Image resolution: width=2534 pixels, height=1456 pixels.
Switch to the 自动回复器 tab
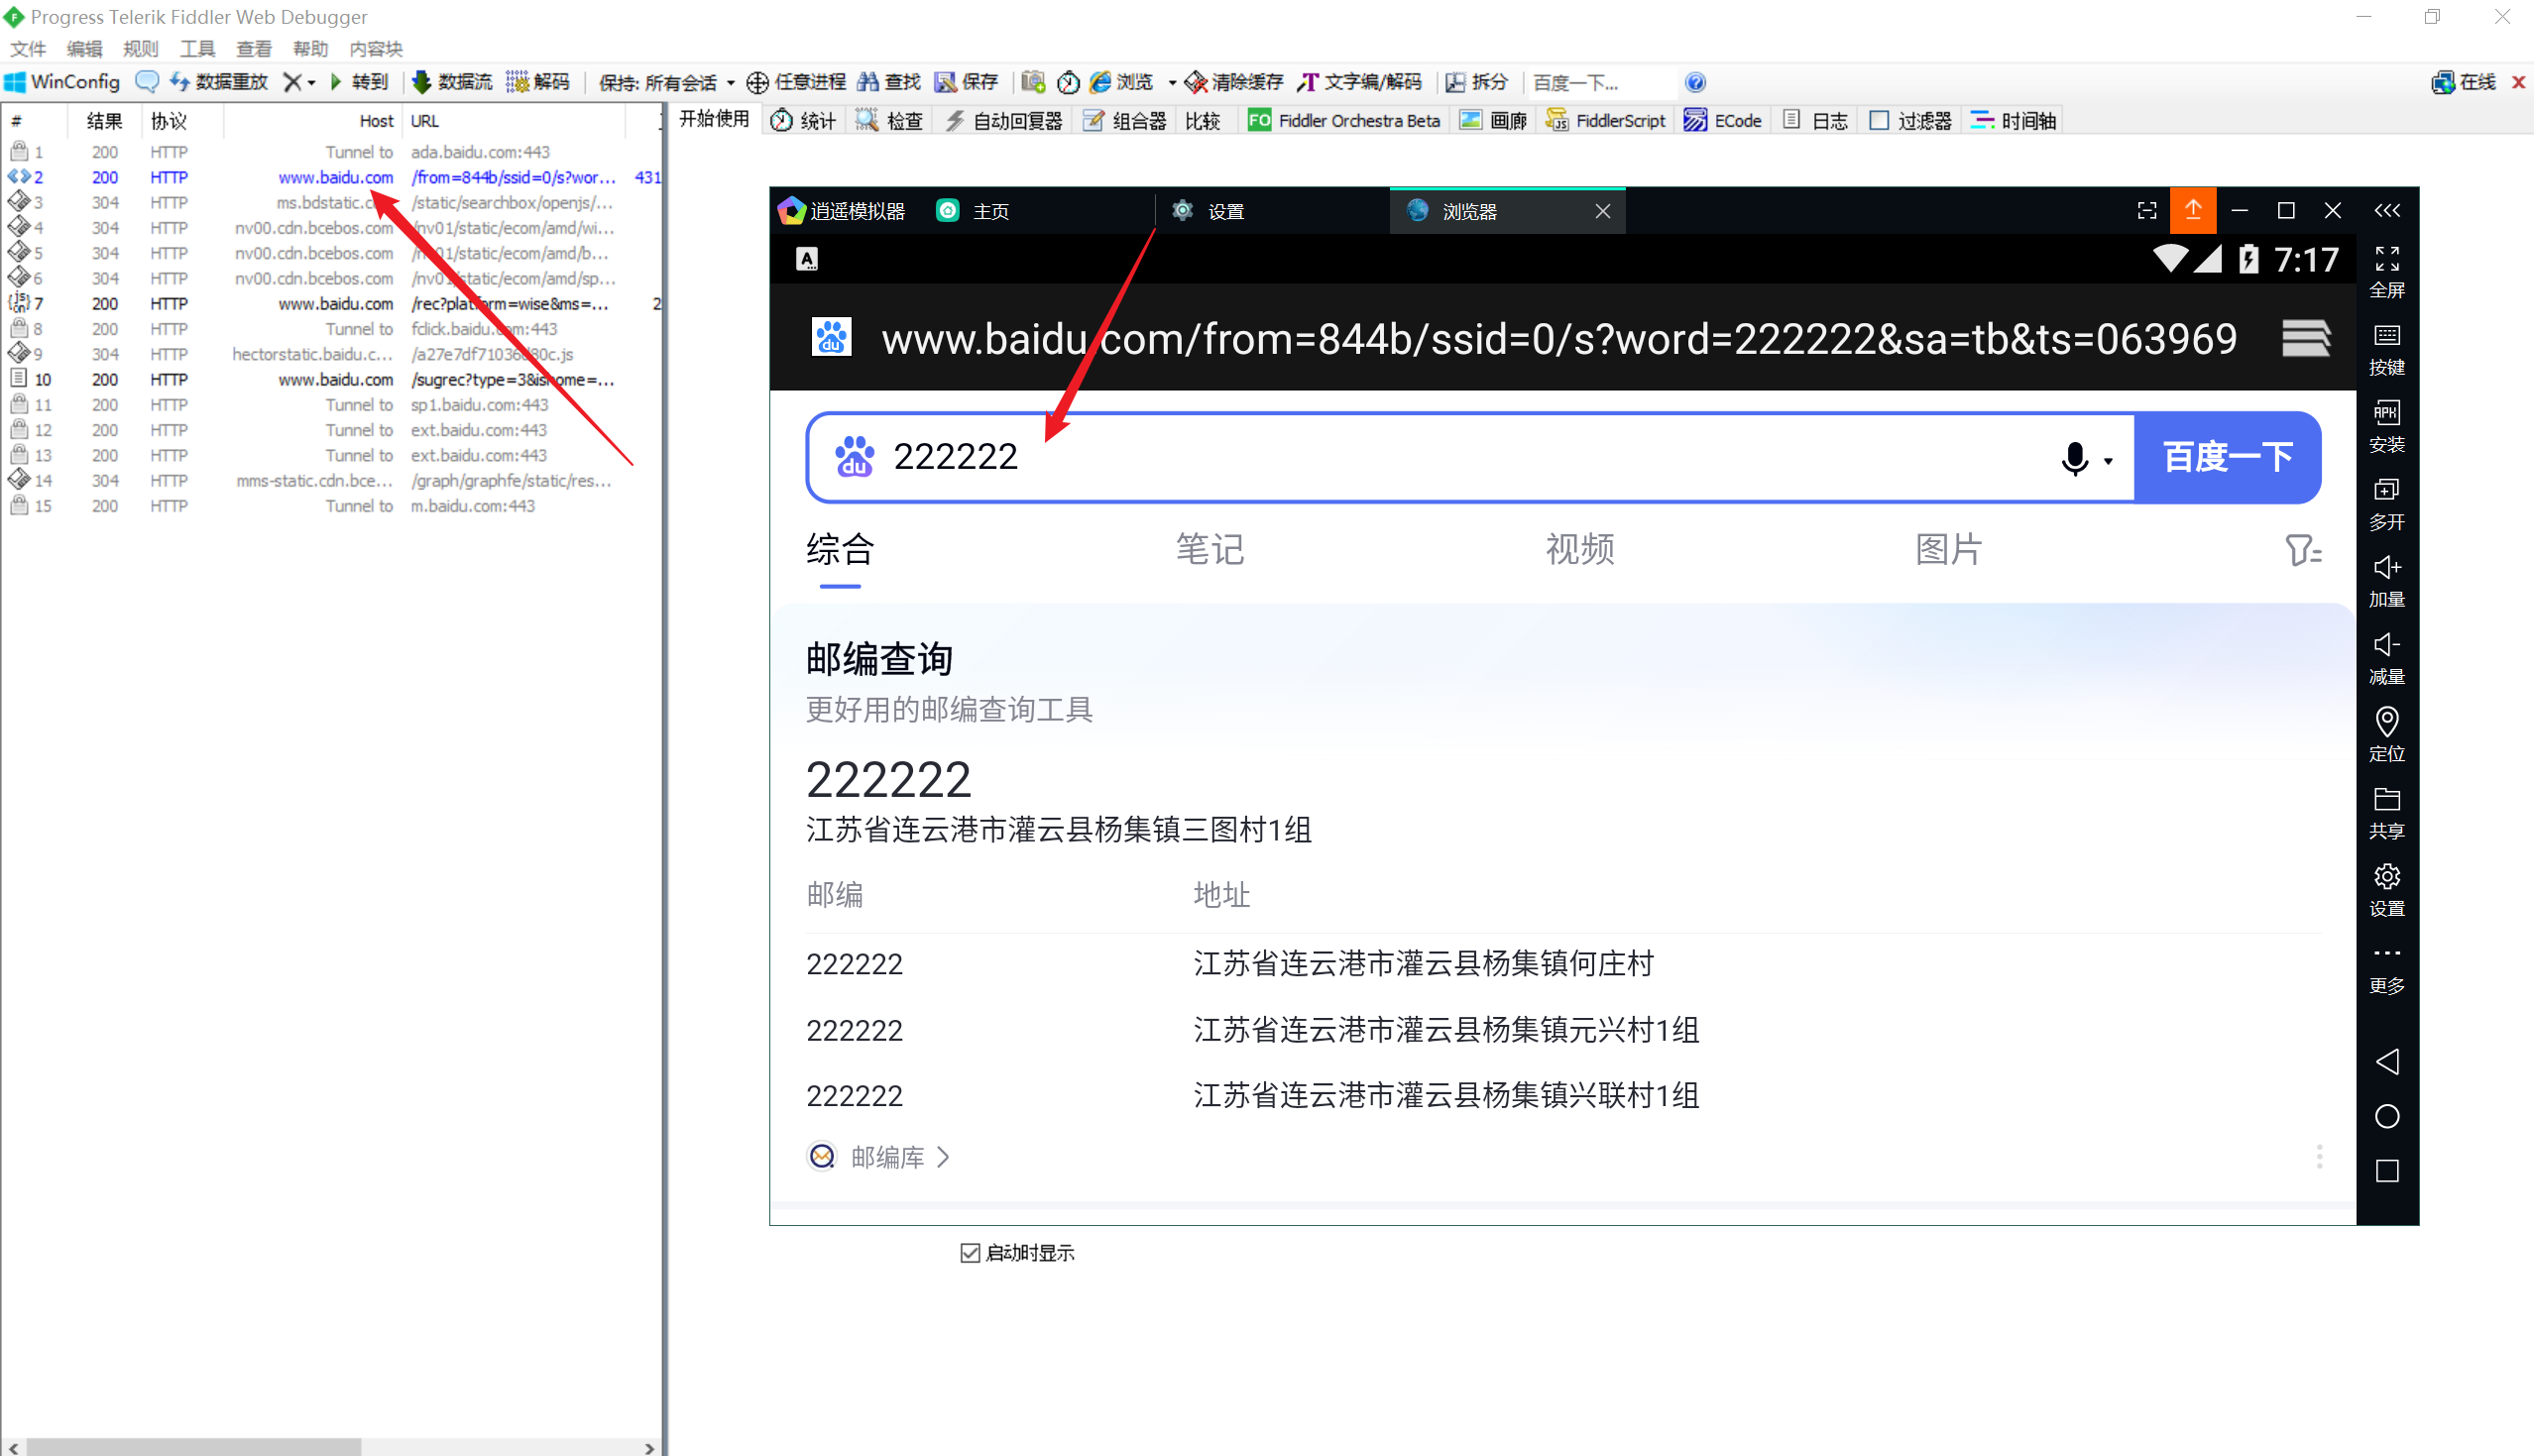click(x=1004, y=121)
